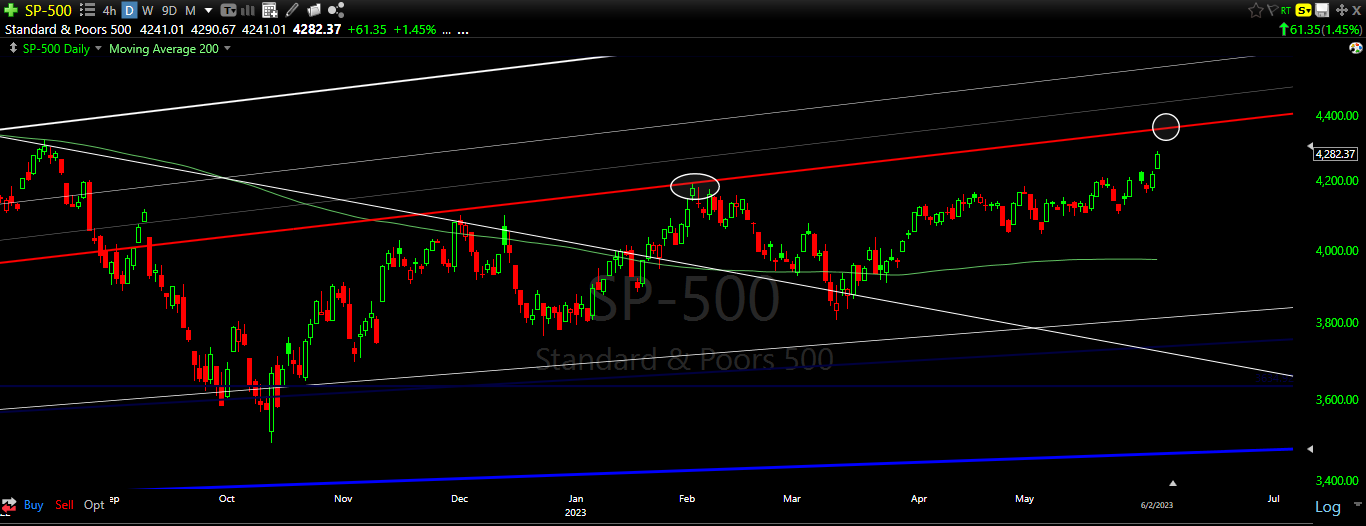Click the 3,600.00 price axis label
The image size is (1366, 526).
[x=1337, y=400]
